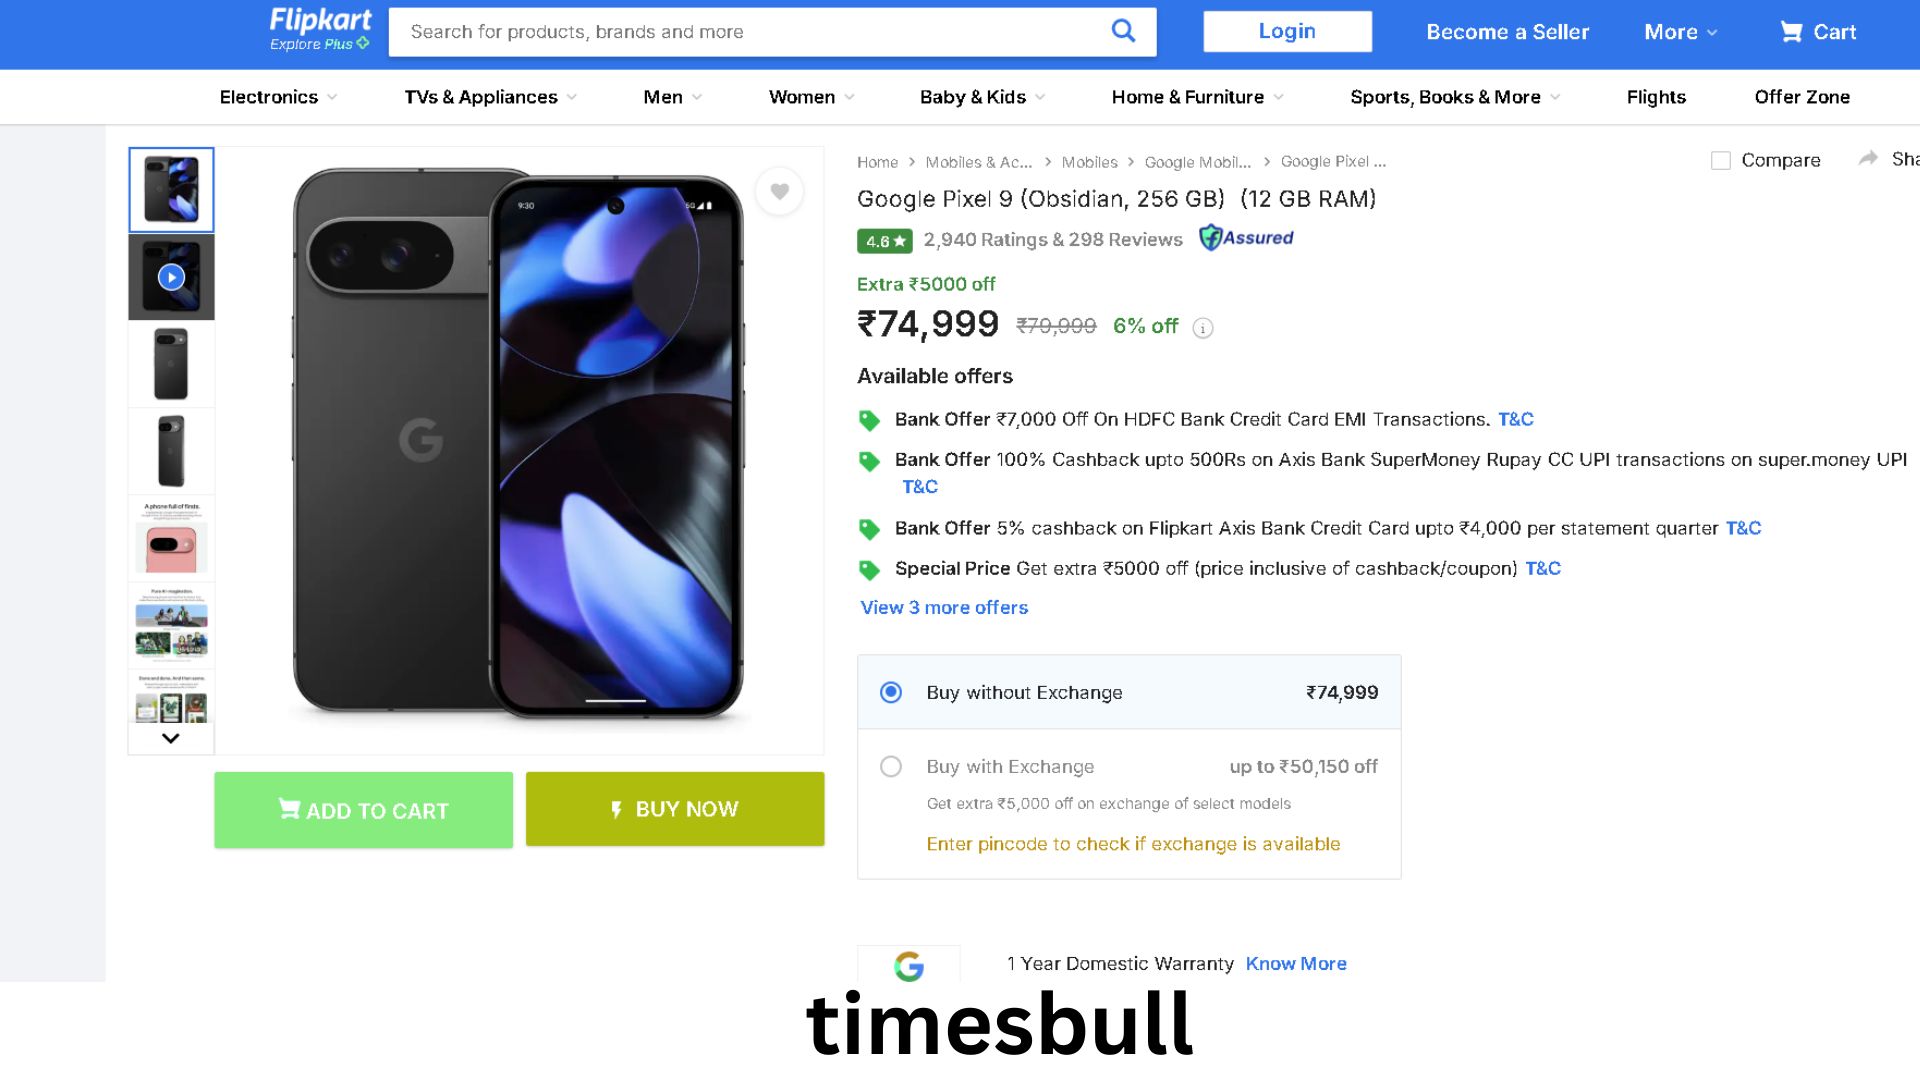
Task: Tick the Compare checkbox
Action: (x=1720, y=161)
